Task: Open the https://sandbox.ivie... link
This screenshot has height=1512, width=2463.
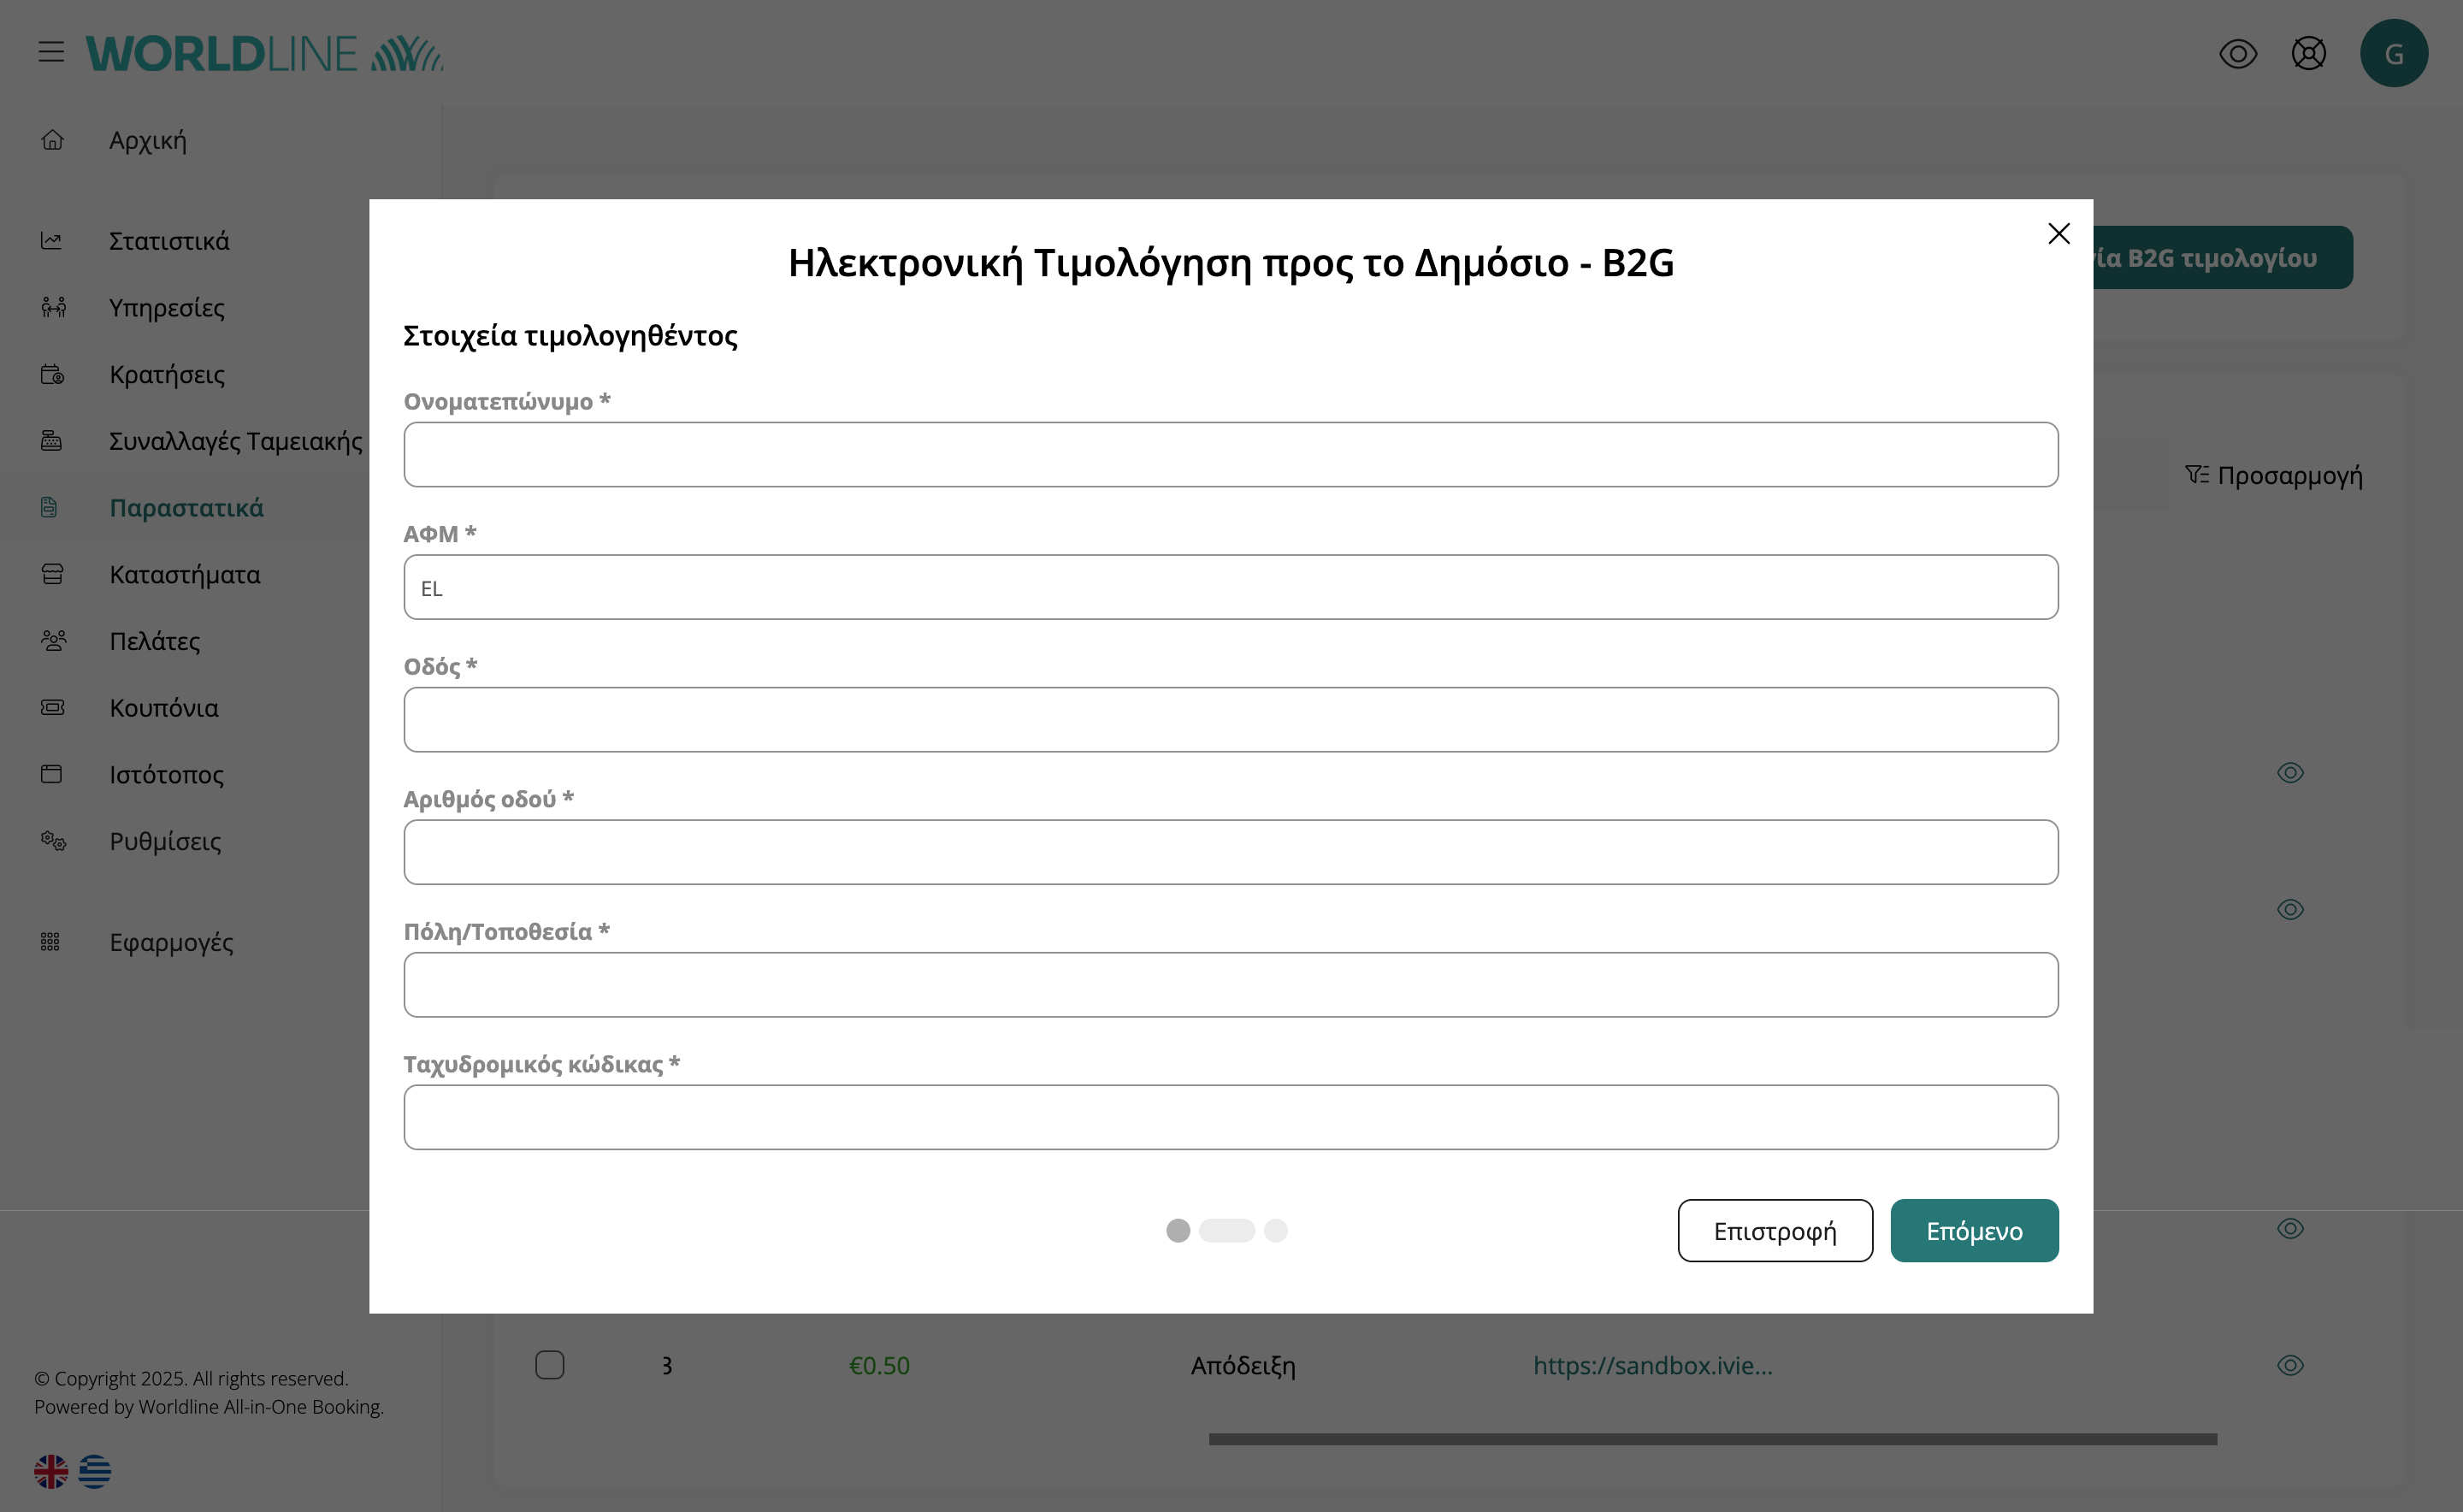Action: click(x=1652, y=1365)
